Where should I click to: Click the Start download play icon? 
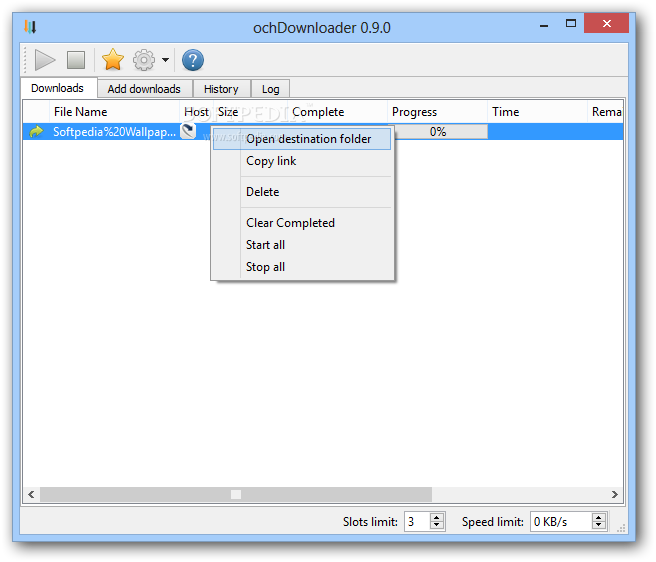tap(45, 60)
